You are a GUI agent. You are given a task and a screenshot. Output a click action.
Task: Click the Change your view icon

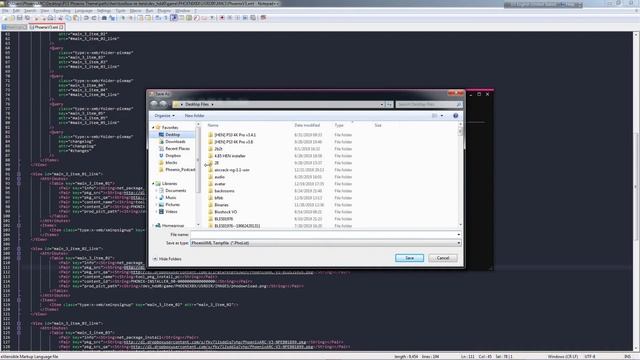(434, 116)
